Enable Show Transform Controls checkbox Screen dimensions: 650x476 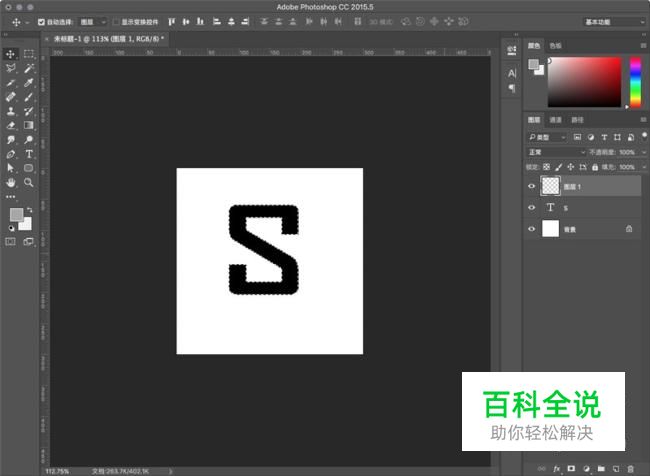click(116, 22)
